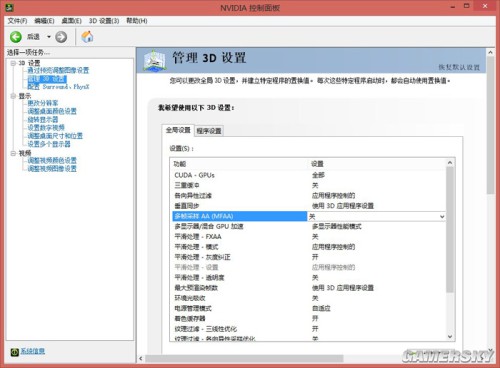Click the grey forward arrow icon

(x=61, y=37)
